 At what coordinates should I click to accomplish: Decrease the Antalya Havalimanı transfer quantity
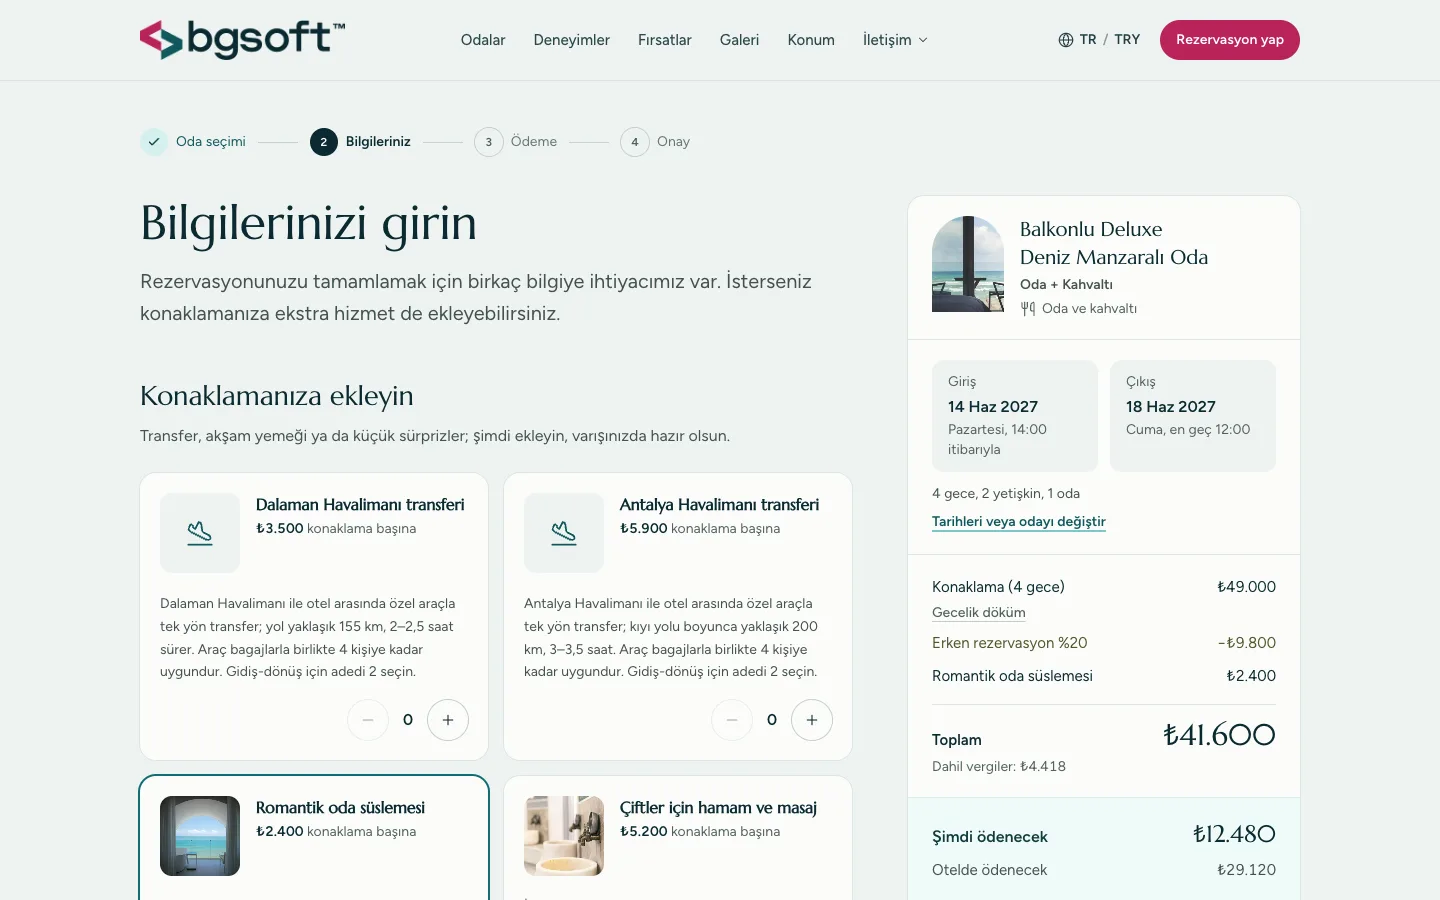point(732,720)
